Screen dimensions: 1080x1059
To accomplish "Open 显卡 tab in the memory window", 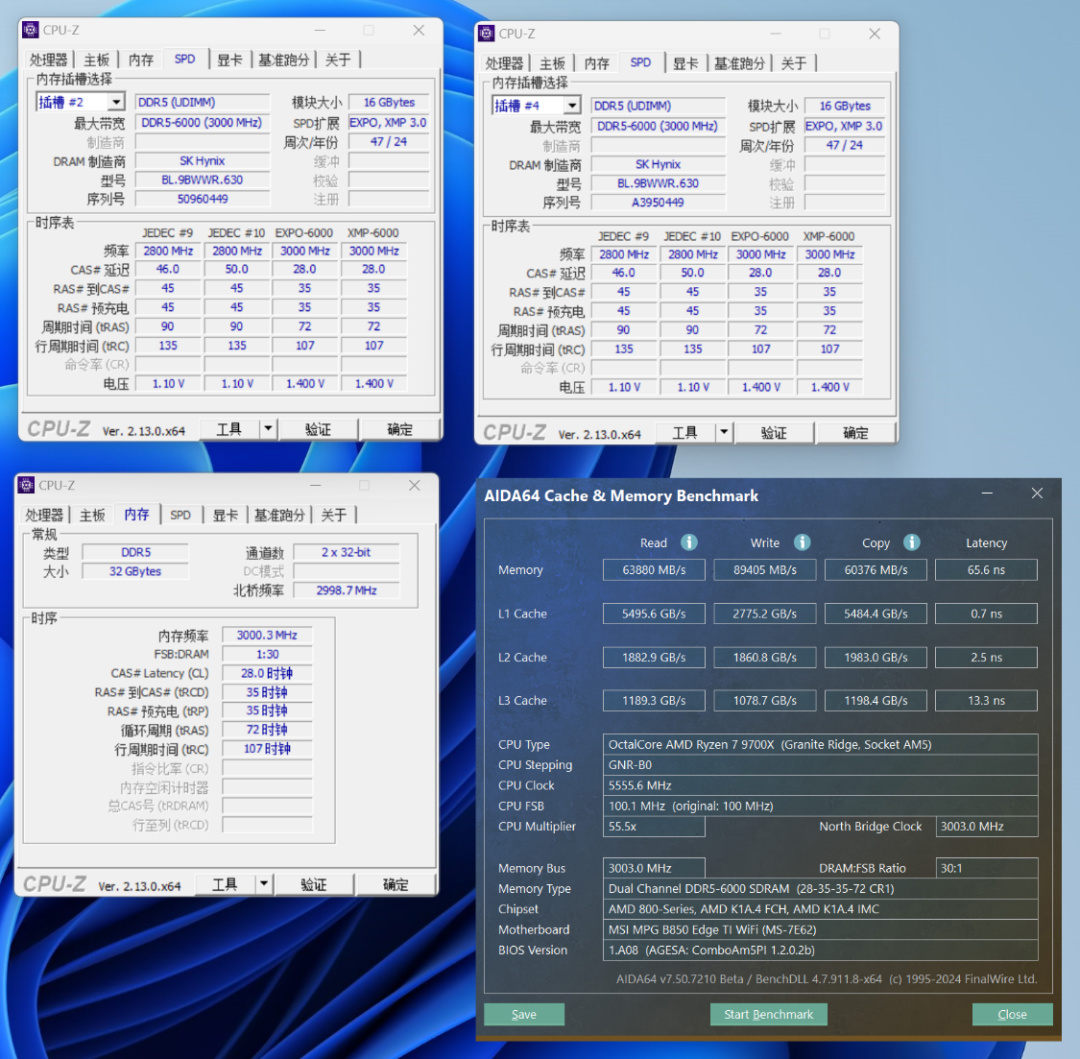I will [225, 514].
